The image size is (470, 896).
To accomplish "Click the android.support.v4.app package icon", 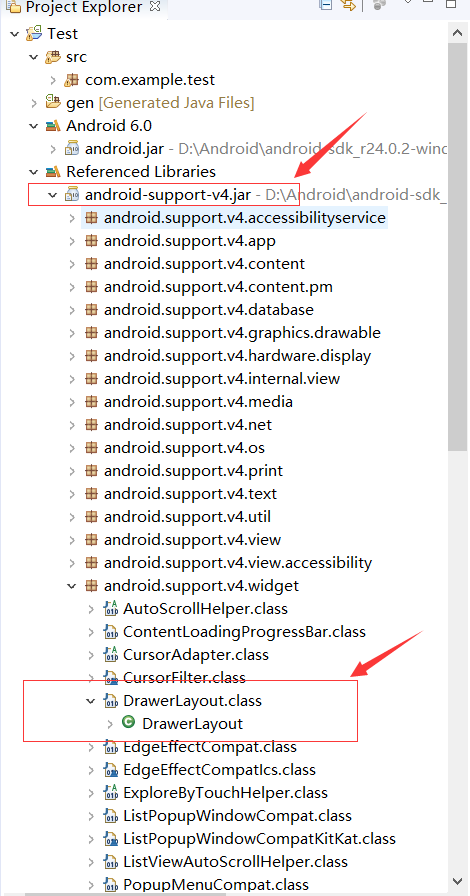I will [x=91, y=241].
